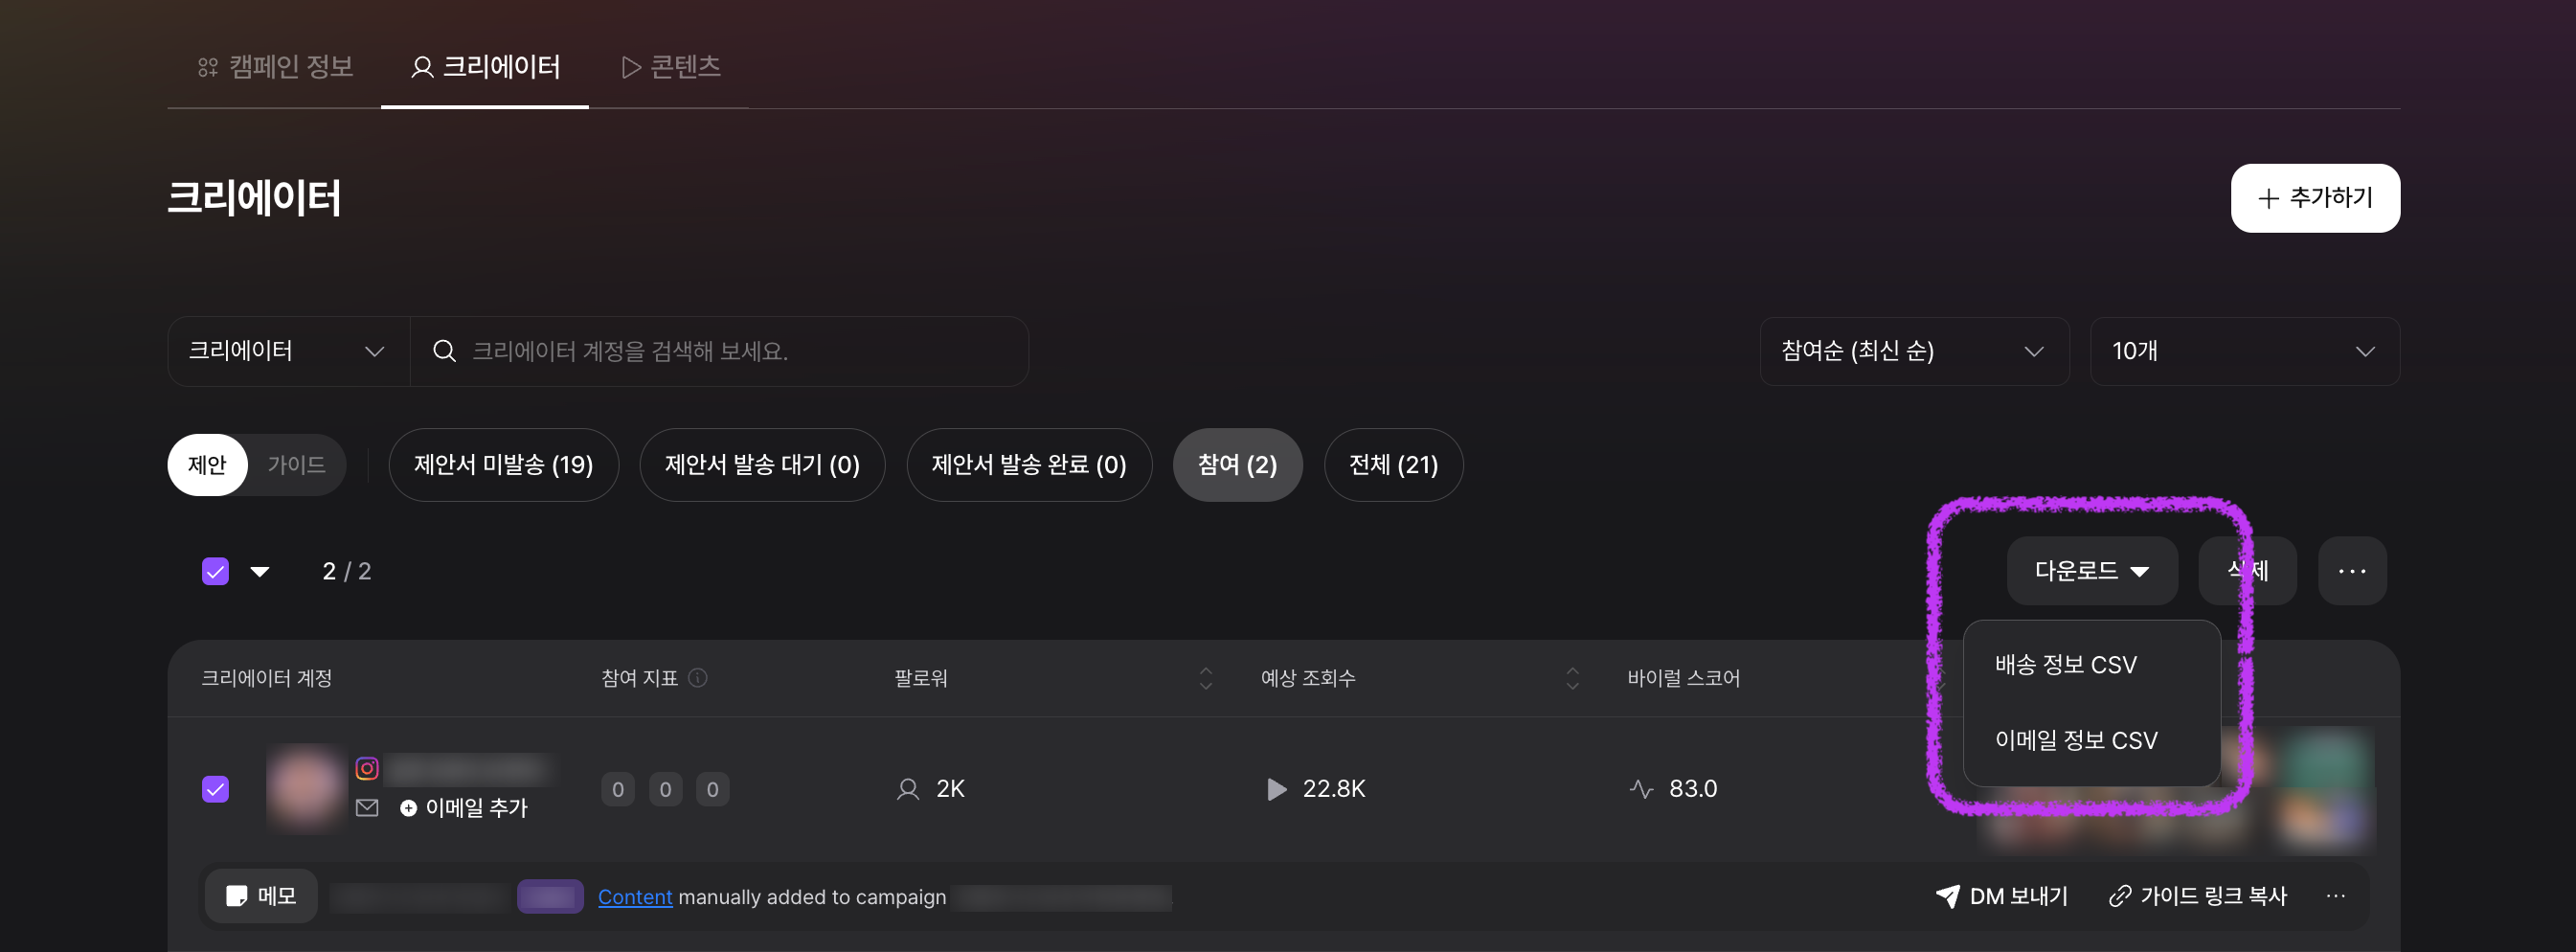Expand the 10개 page size dropdown
2576x952 pixels.
pyautogui.click(x=2243, y=351)
